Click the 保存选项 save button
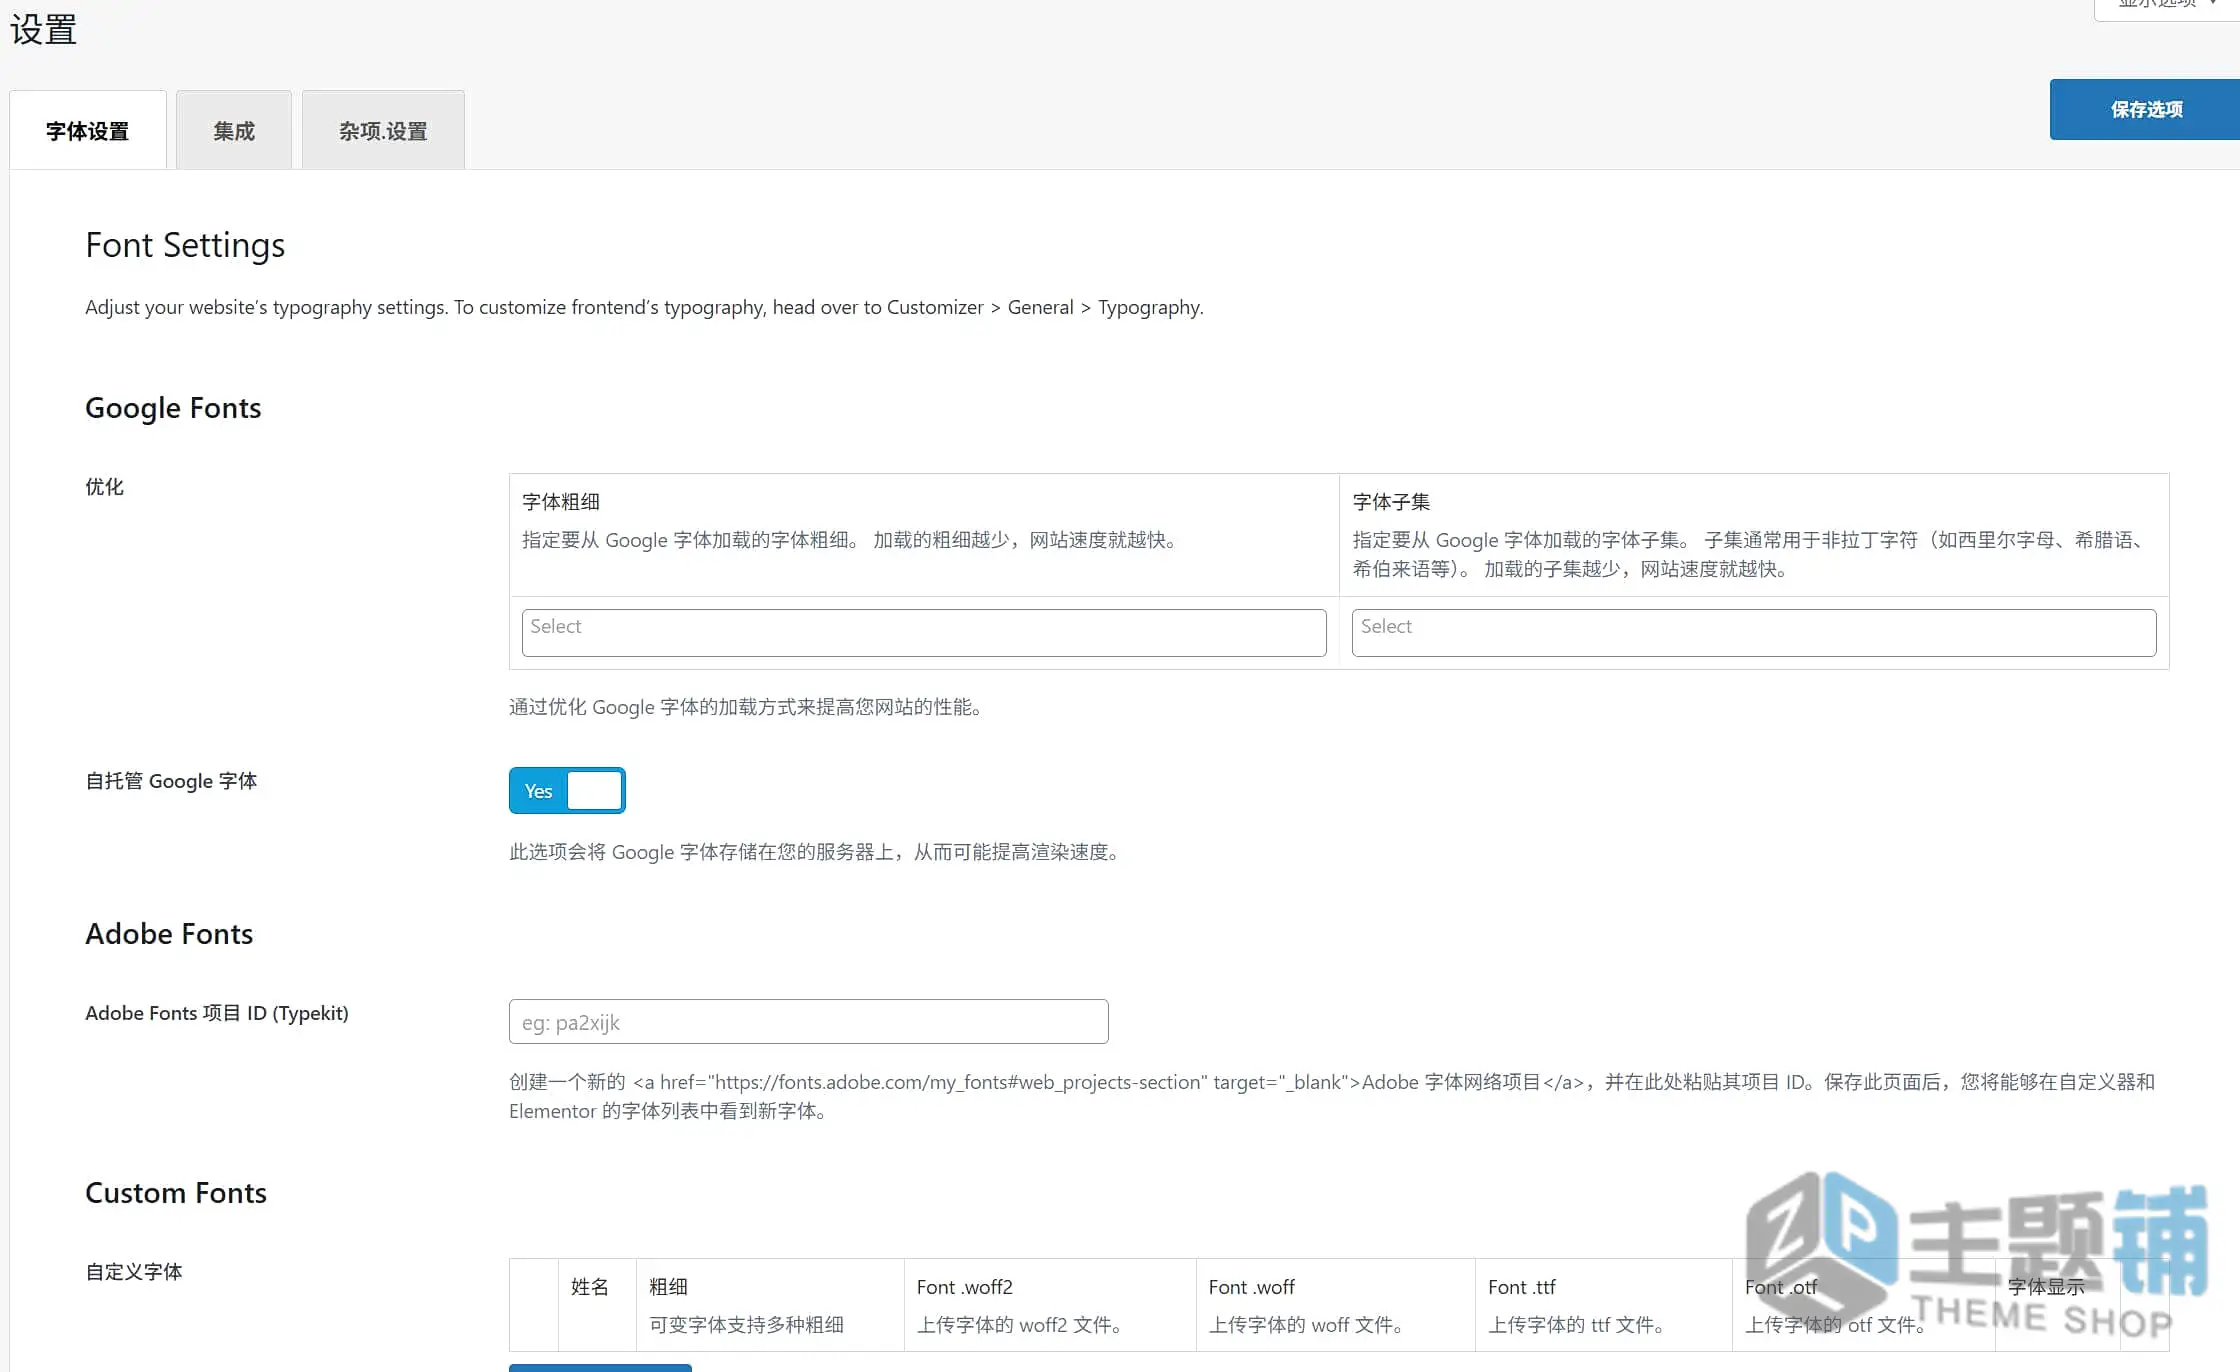This screenshot has width=2240, height=1372. click(x=2145, y=109)
